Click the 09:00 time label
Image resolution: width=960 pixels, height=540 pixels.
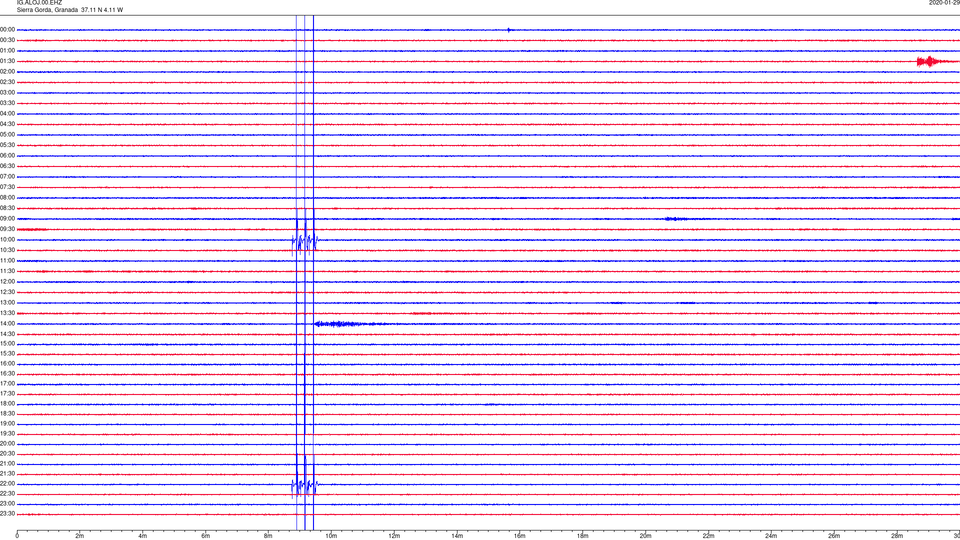(7, 219)
